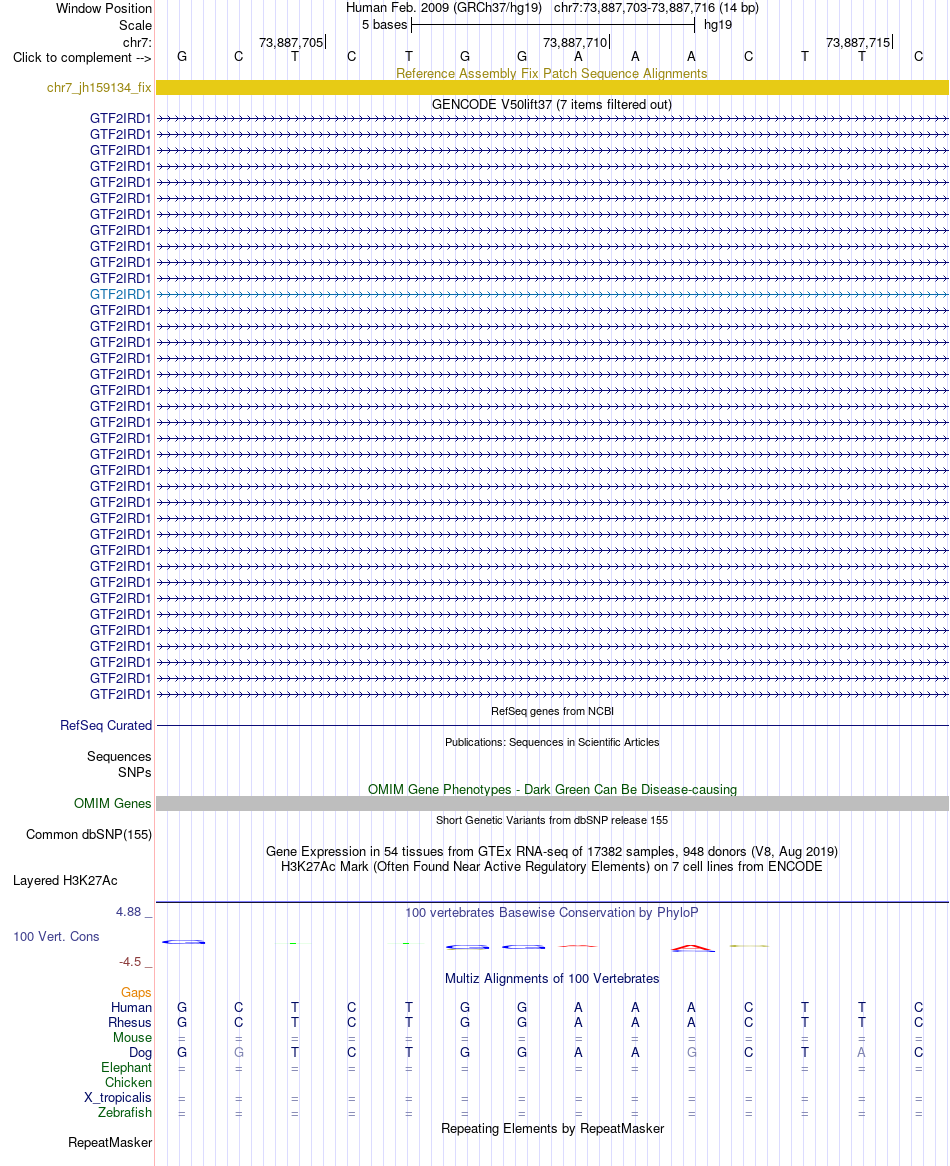
Task: Open Multiz Alignments of 100 Vertebrates title
Action: pos(552,979)
